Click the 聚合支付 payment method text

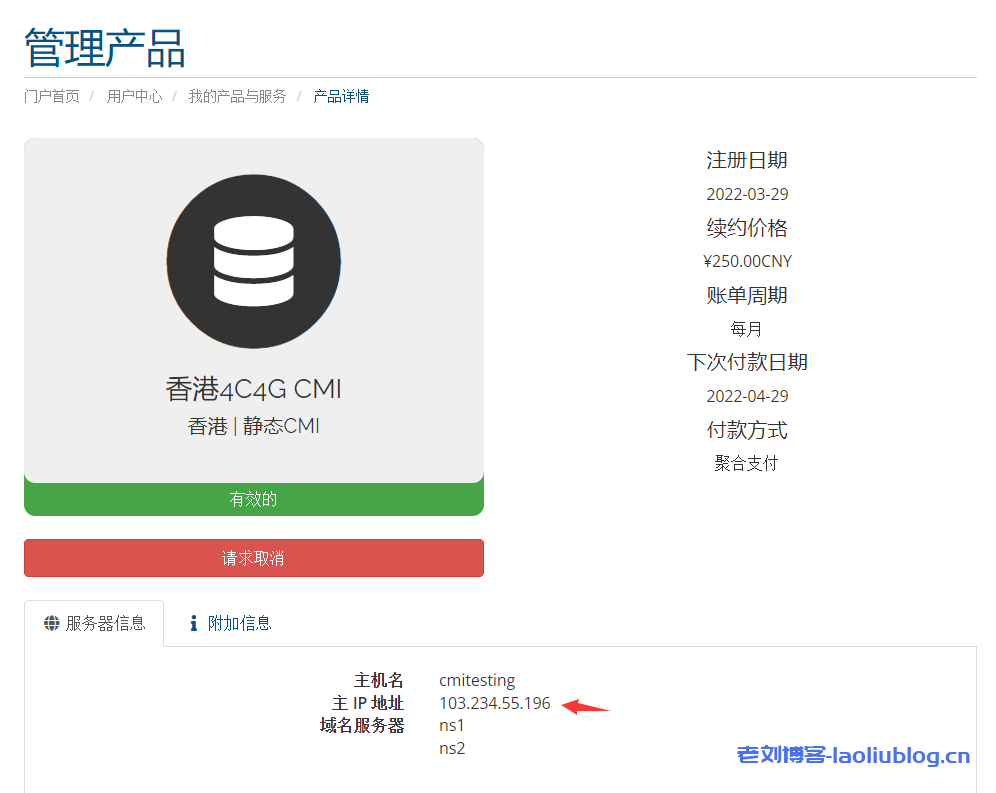pyautogui.click(x=746, y=463)
